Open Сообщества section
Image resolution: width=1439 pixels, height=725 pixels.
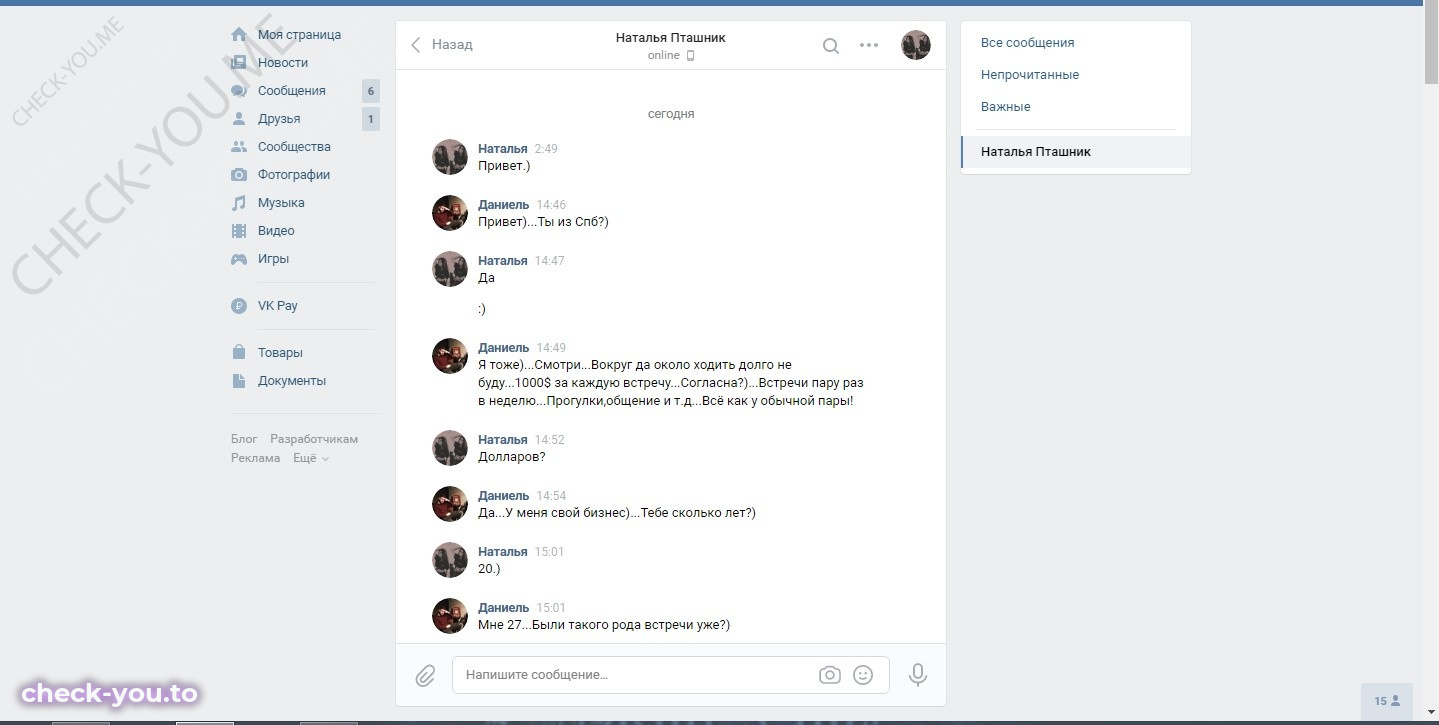[x=294, y=147]
